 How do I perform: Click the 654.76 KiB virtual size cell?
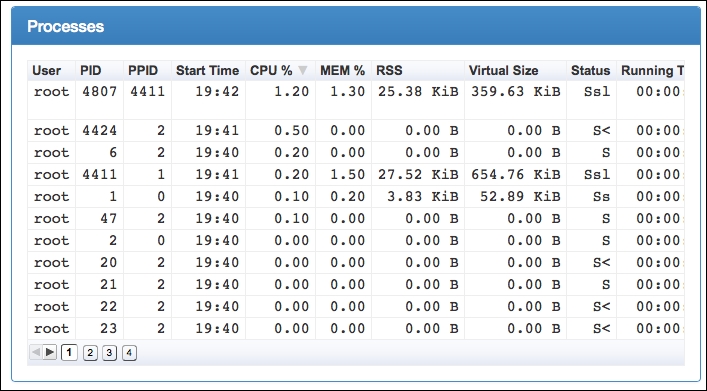515,175
